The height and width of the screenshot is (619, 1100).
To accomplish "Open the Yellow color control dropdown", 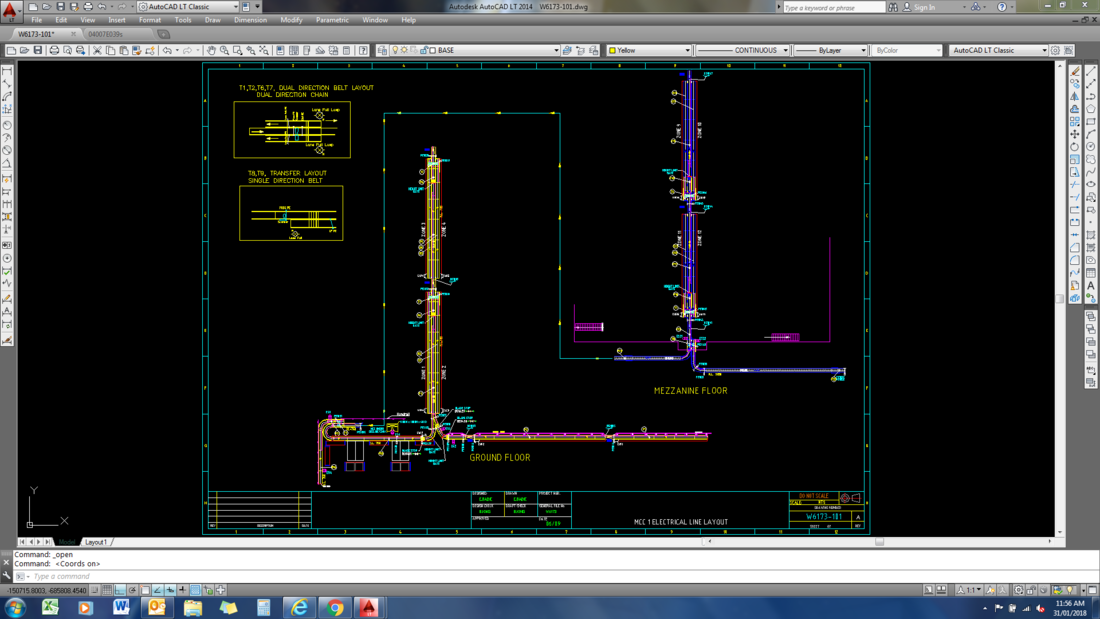I will click(687, 51).
